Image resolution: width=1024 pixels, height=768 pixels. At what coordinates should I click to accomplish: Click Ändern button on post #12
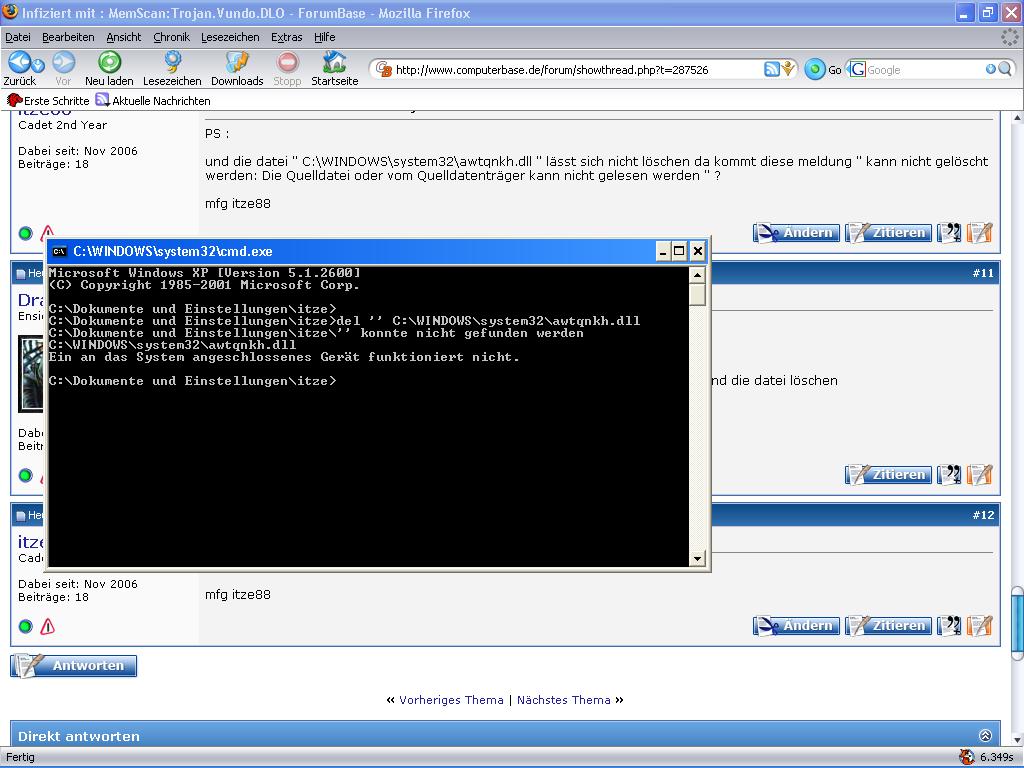click(796, 626)
